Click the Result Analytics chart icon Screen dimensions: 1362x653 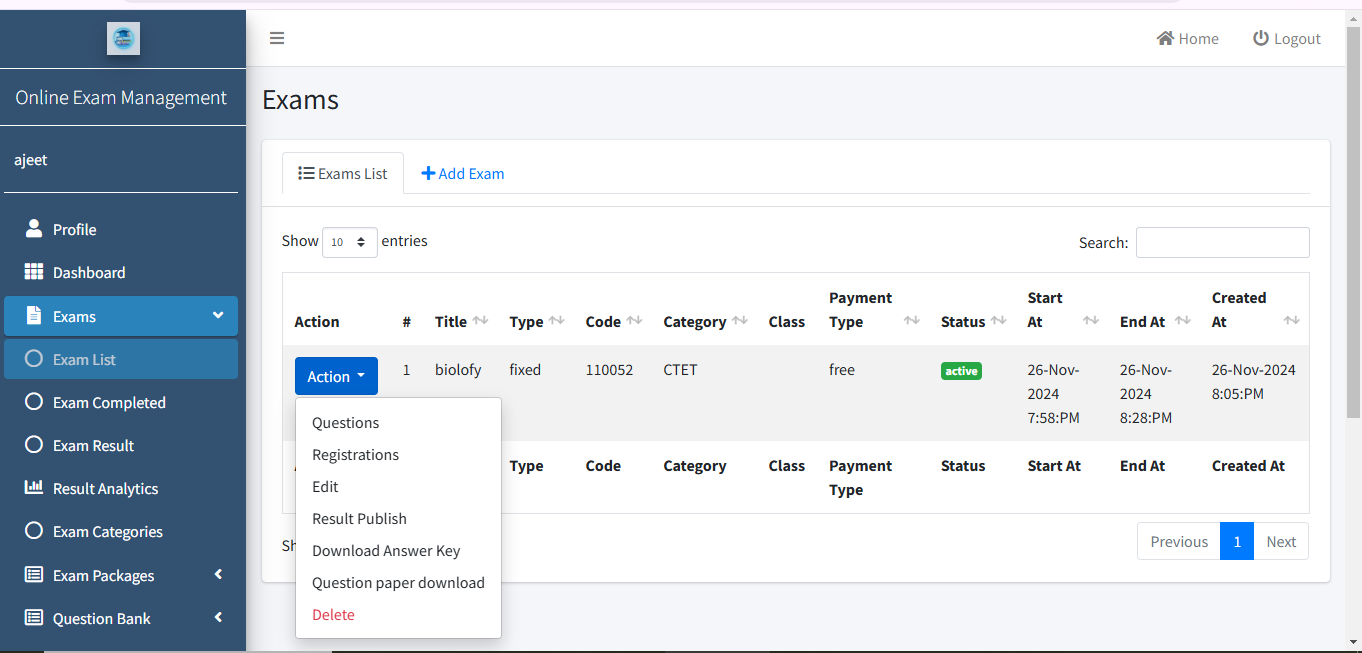tap(34, 488)
